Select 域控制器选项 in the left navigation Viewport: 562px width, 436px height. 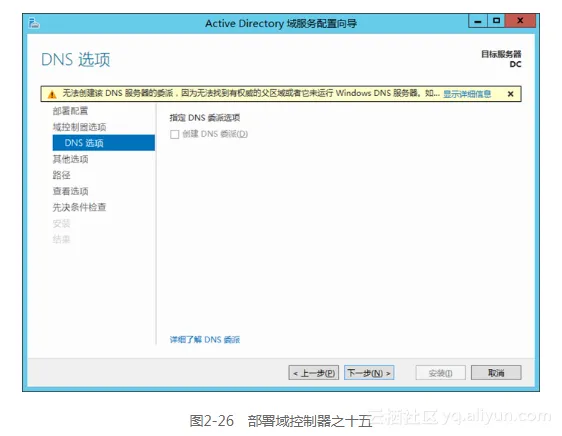[x=79, y=127]
